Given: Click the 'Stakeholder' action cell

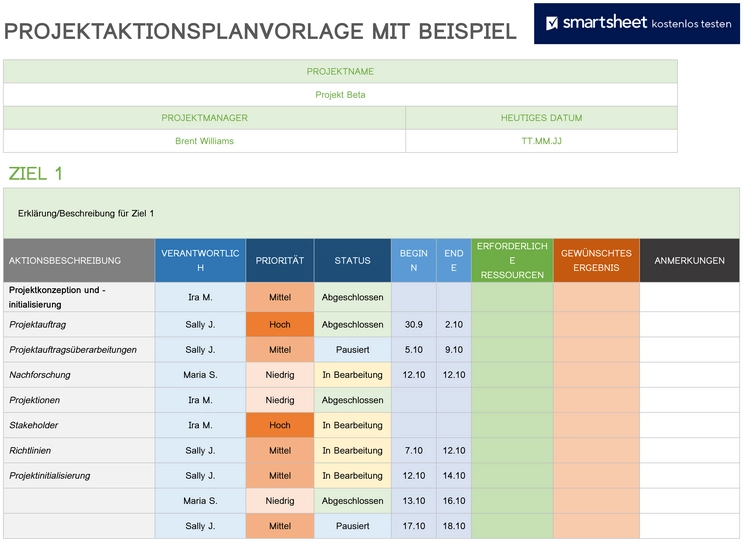Looking at the screenshot, I should pos(79,425).
